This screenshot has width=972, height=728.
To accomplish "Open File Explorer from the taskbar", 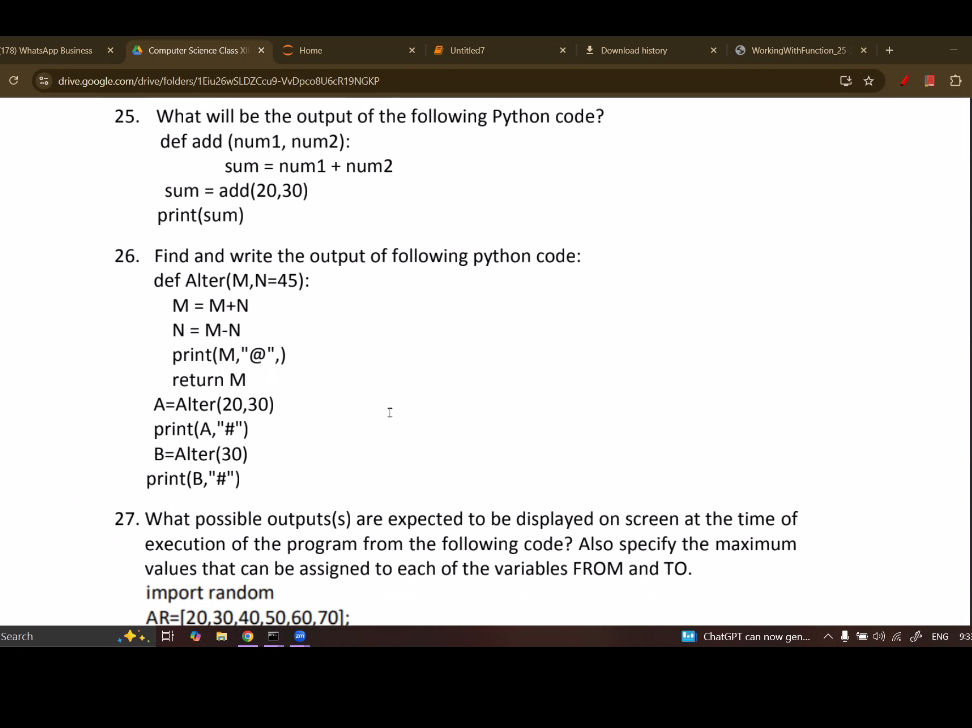I will click(221, 636).
